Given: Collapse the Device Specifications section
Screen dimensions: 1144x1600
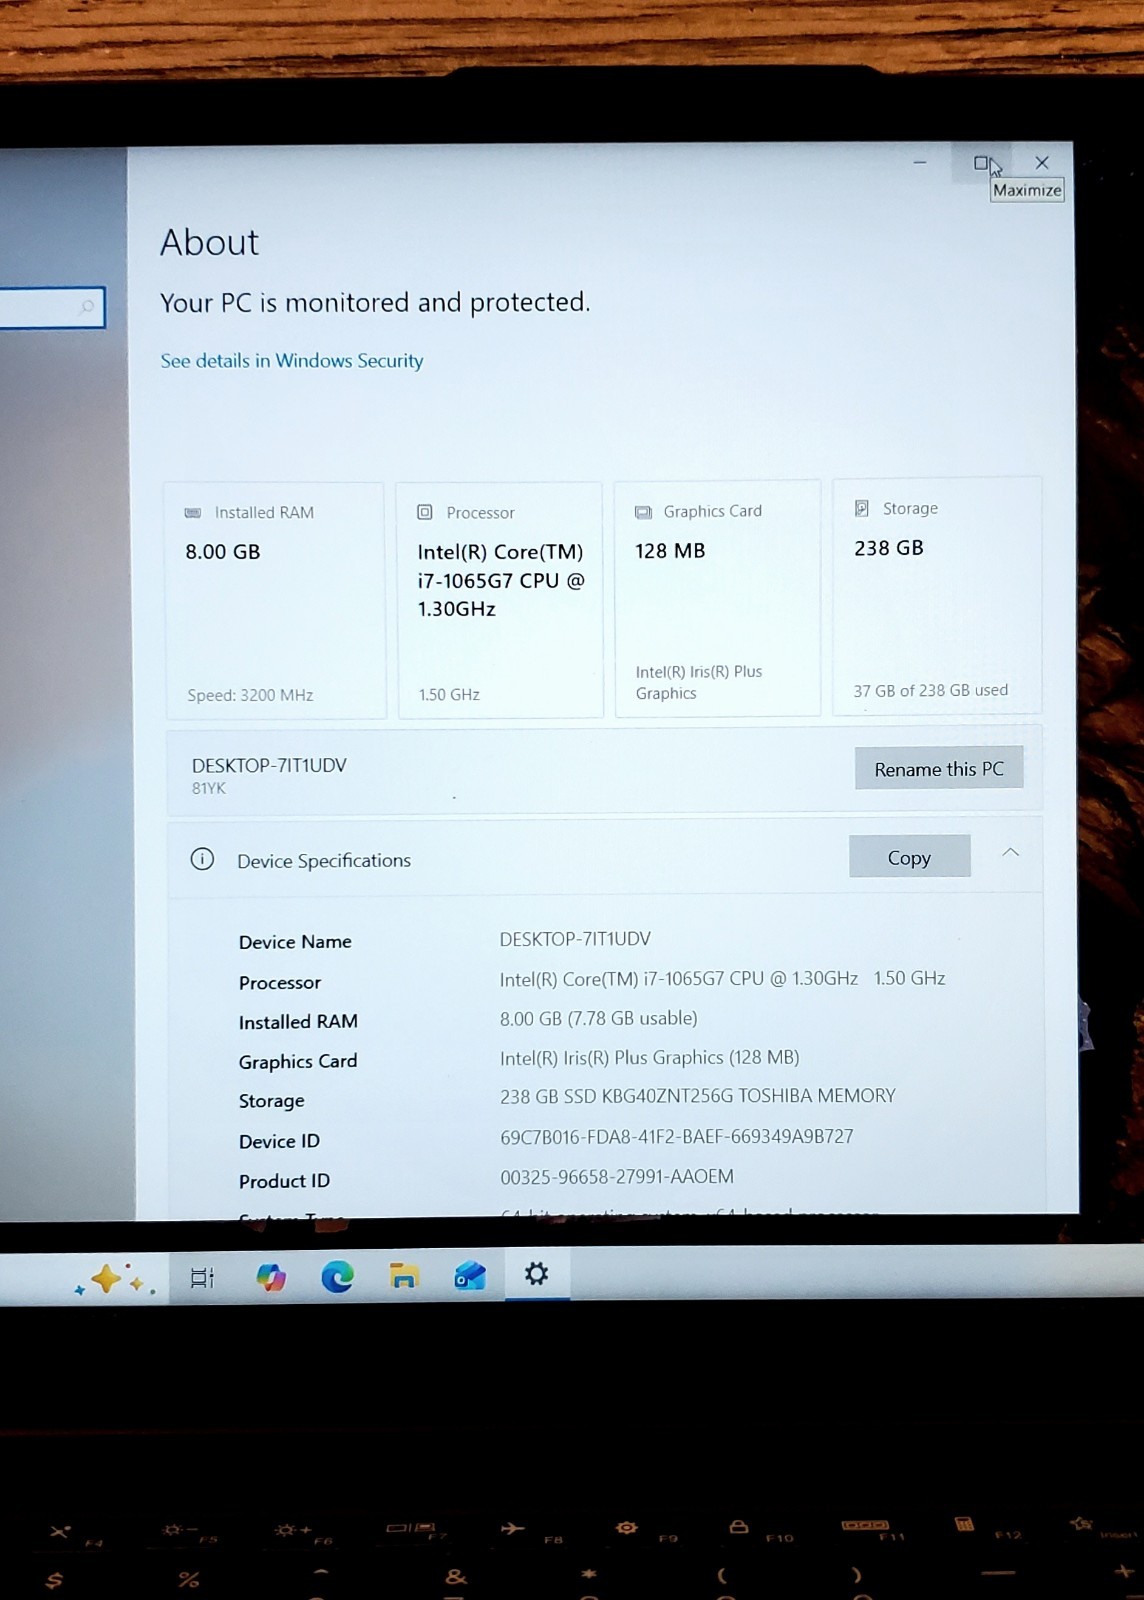Looking at the screenshot, I should pyautogui.click(x=1011, y=853).
